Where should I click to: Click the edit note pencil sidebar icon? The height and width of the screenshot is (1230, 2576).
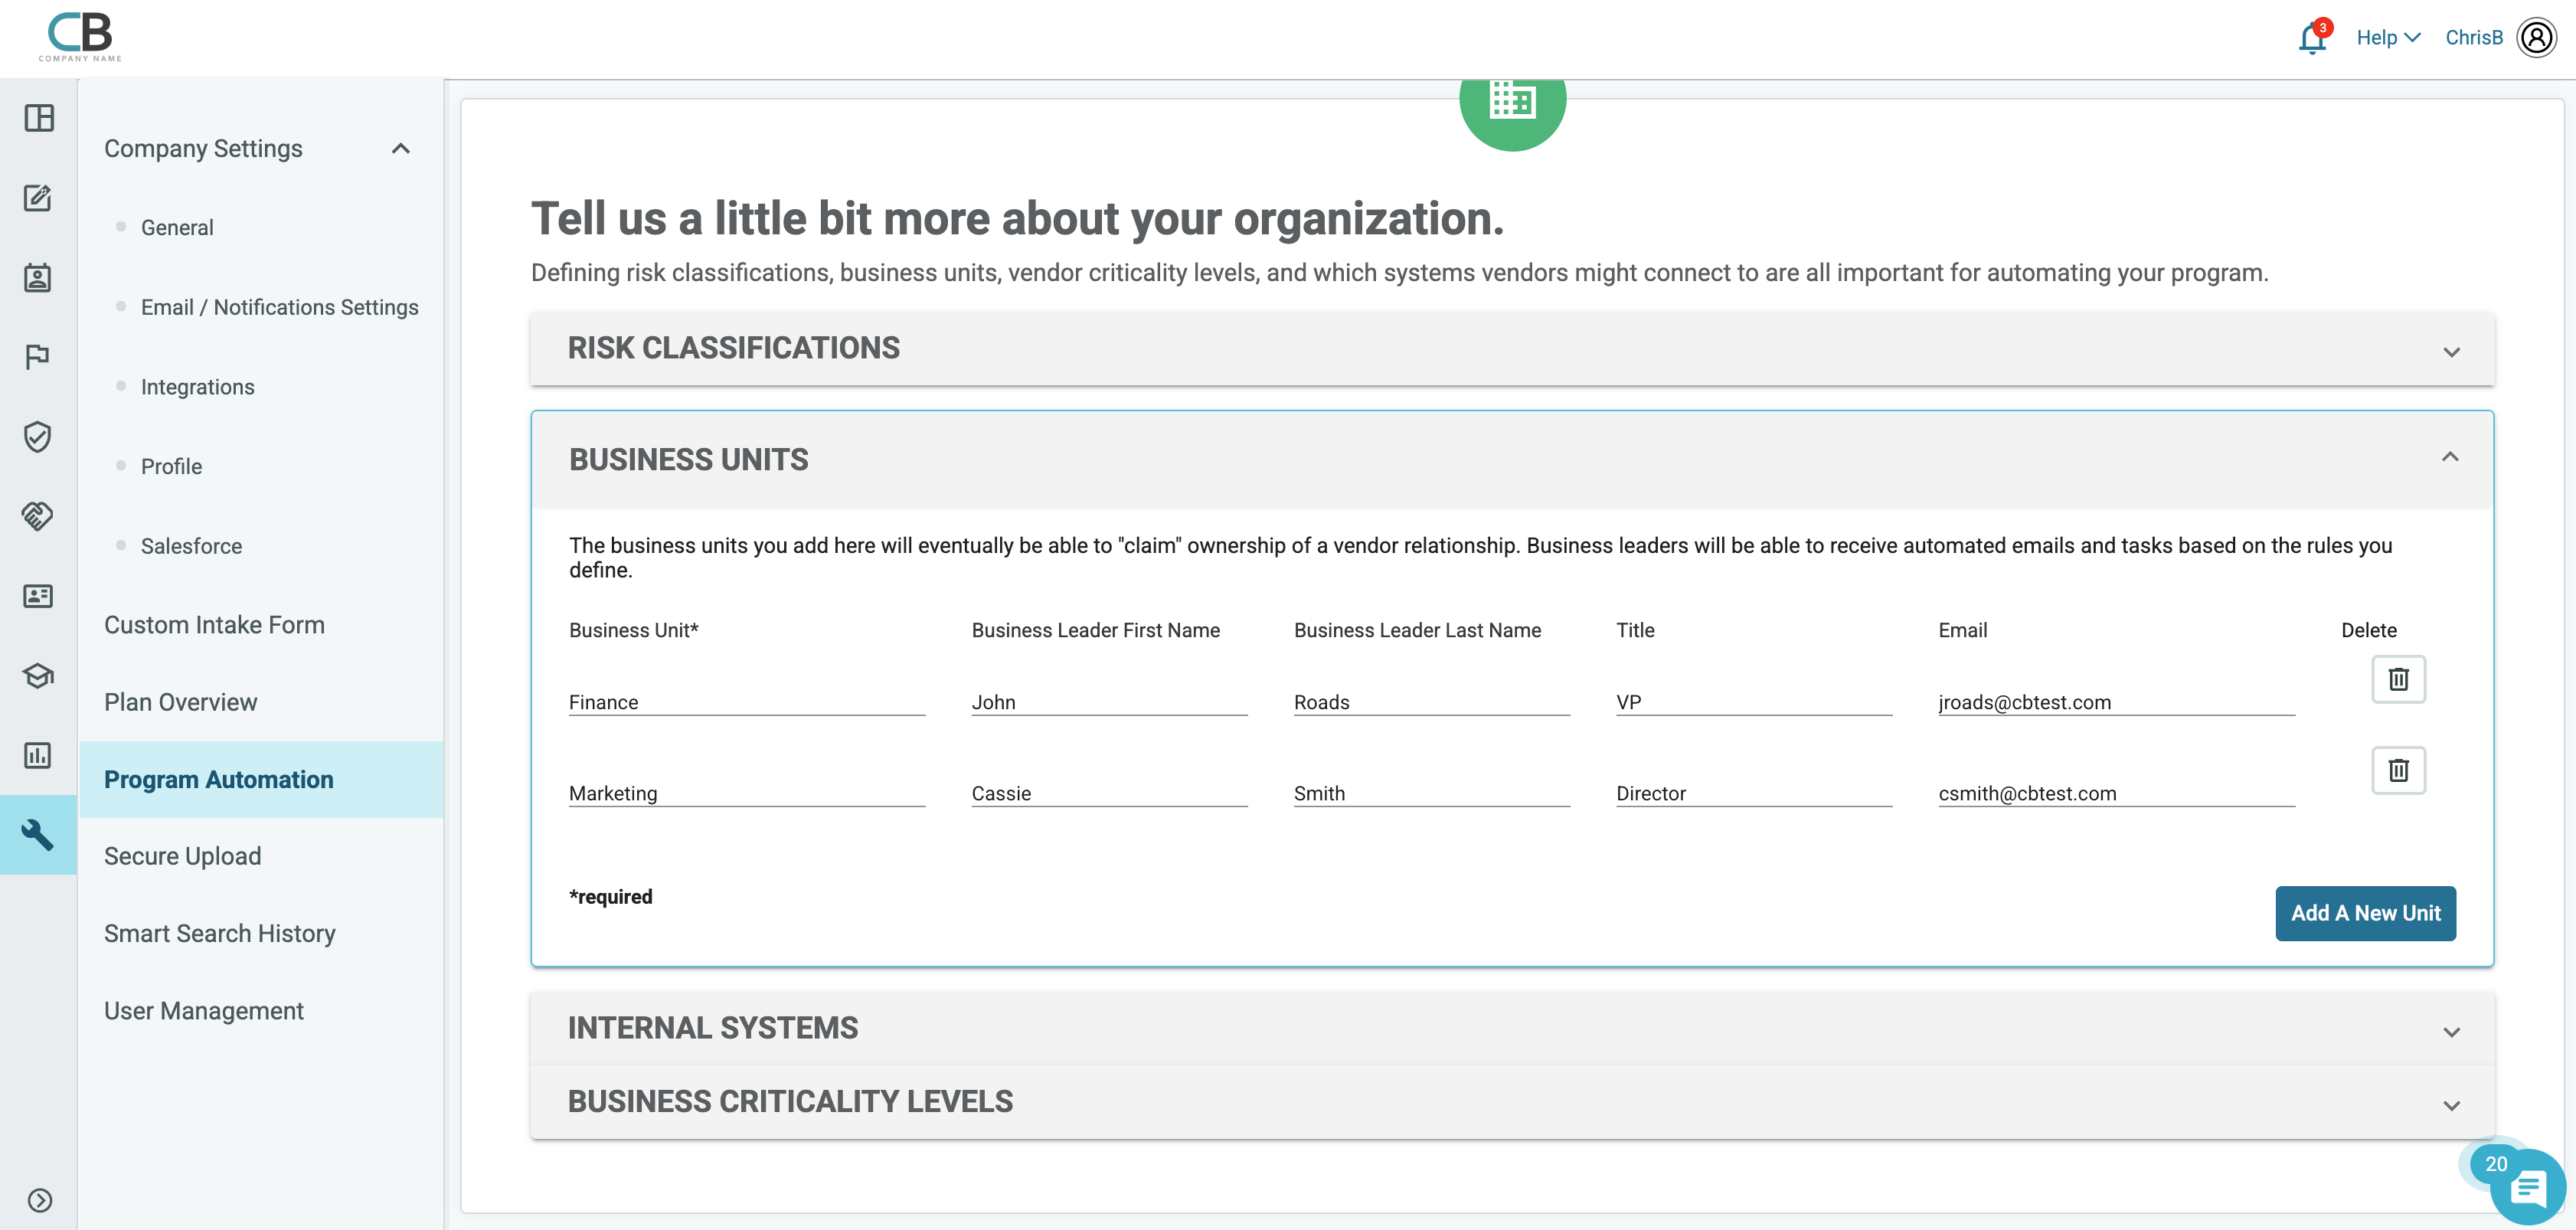click(38, 198)
